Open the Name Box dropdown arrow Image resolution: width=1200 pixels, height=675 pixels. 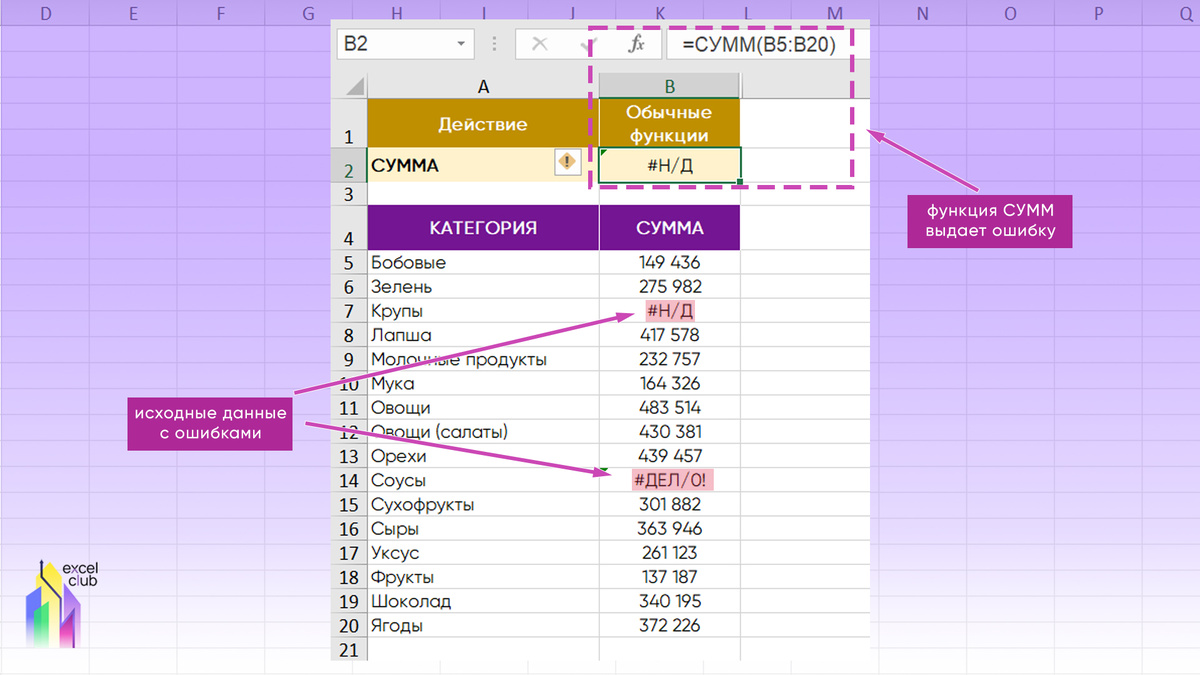pos(461,44)
